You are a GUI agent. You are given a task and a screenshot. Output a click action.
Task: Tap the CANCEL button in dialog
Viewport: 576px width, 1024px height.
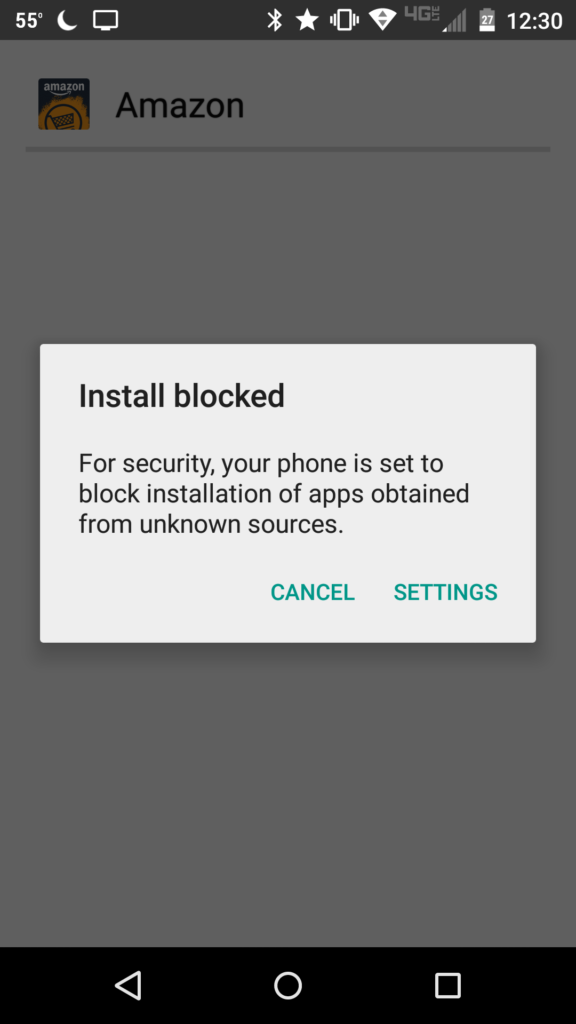click(x=312, y=592)
